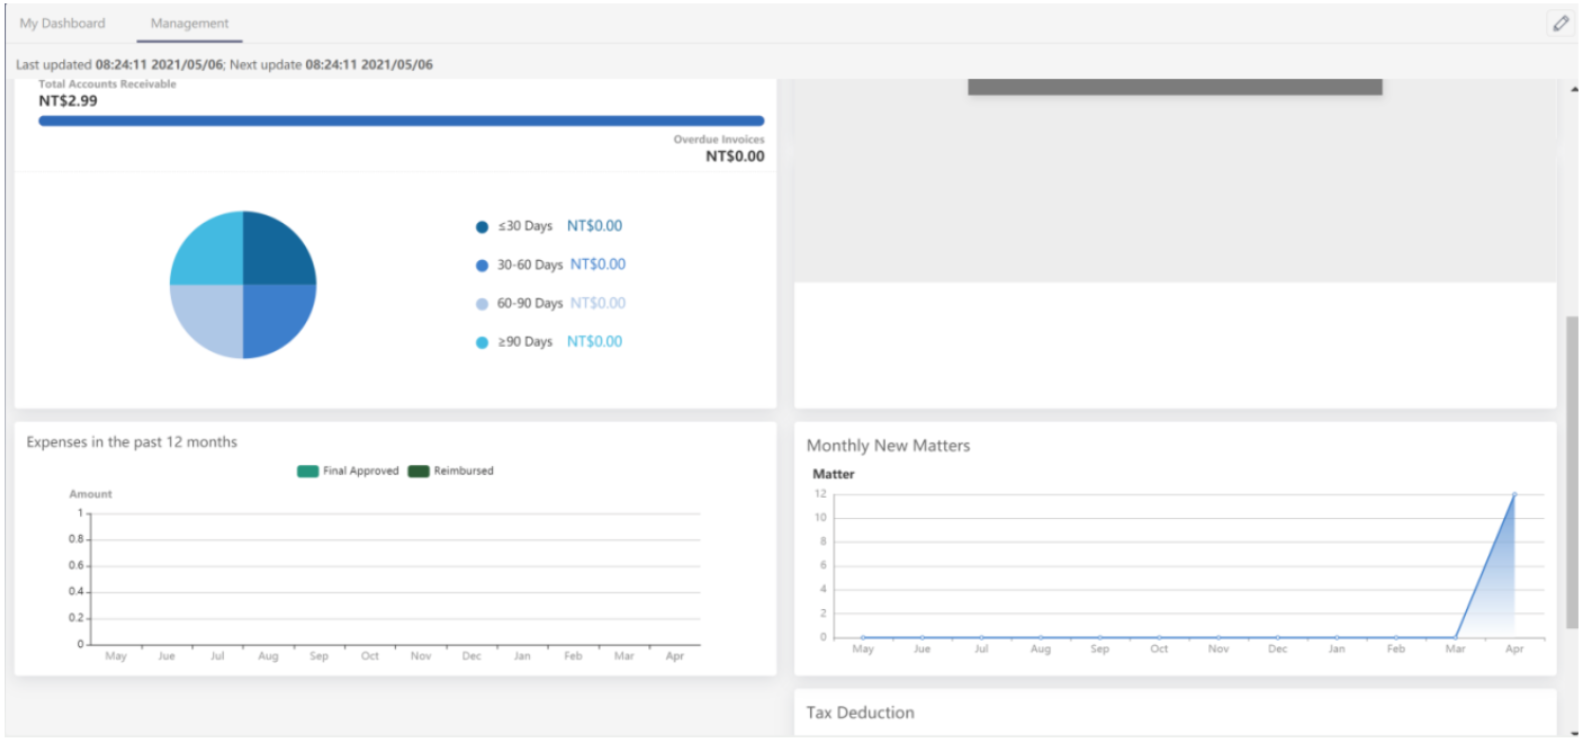The height and width of the screenshot is (740, 1580).
Task: Click the Apr peak point on Monthly New Matters
Action: (x=1514, y=494)
